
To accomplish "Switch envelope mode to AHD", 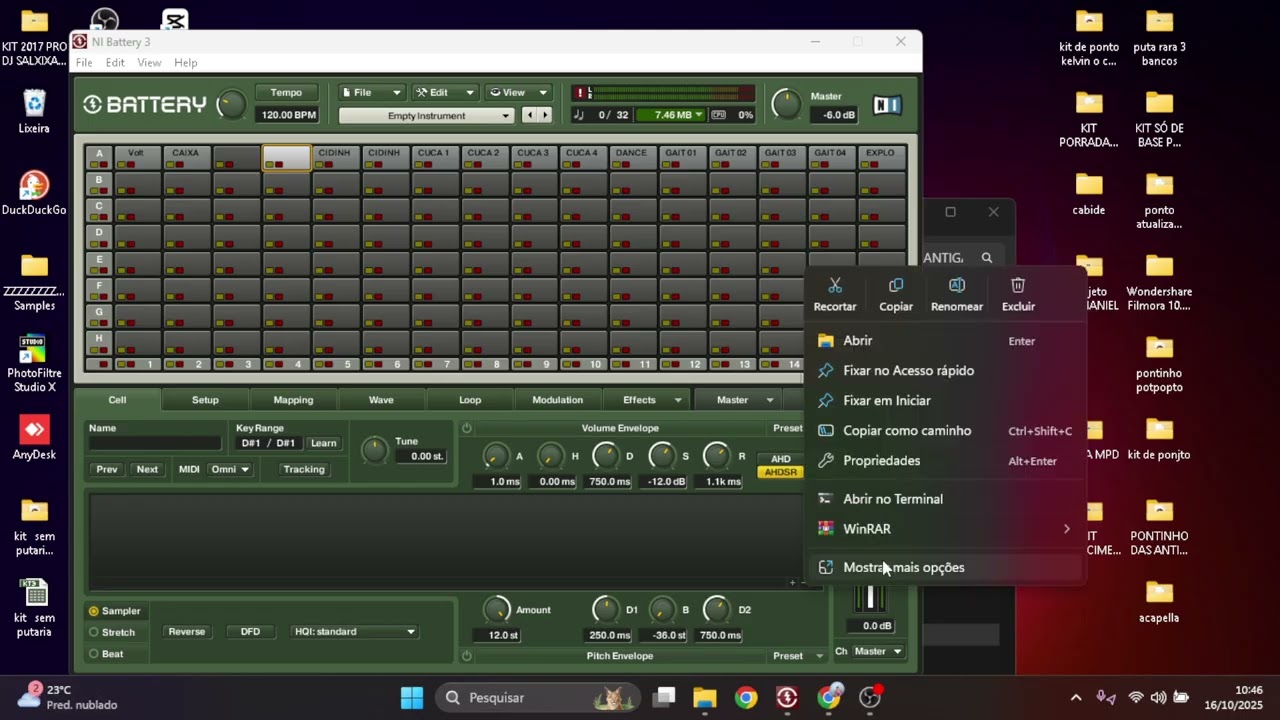I will coord(780,459).
